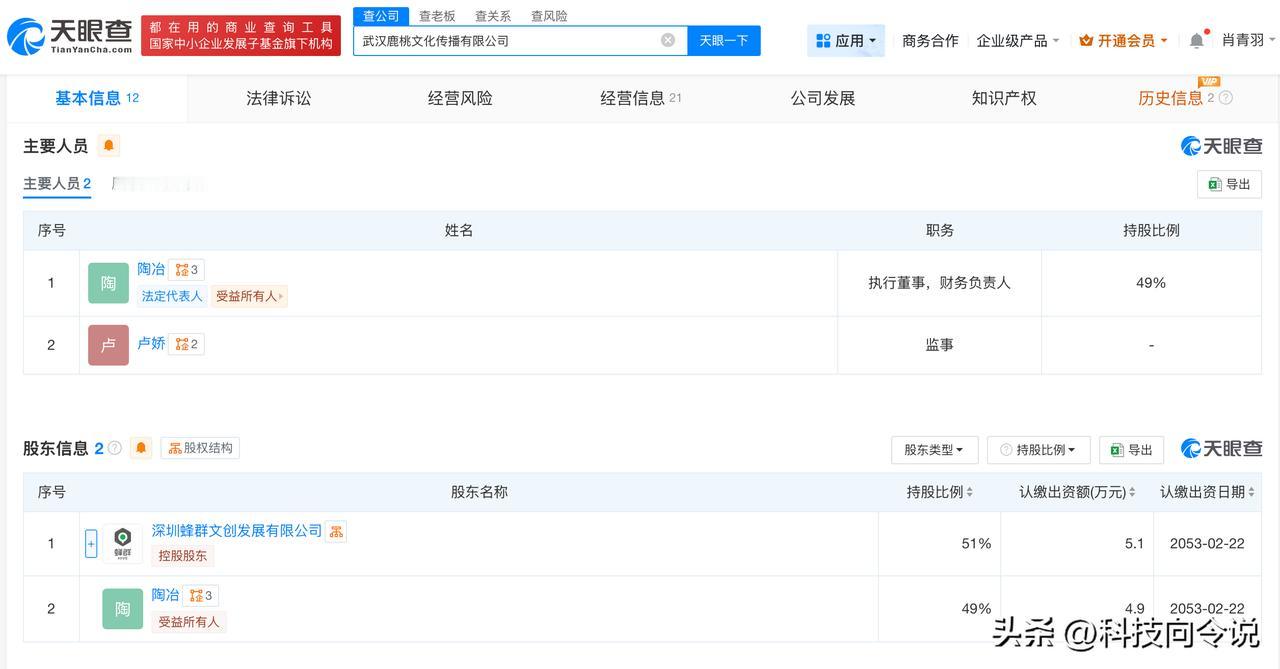Switch to the 经营信息 tab
This screenshot has height=669, width=1280.
(641, 98)
